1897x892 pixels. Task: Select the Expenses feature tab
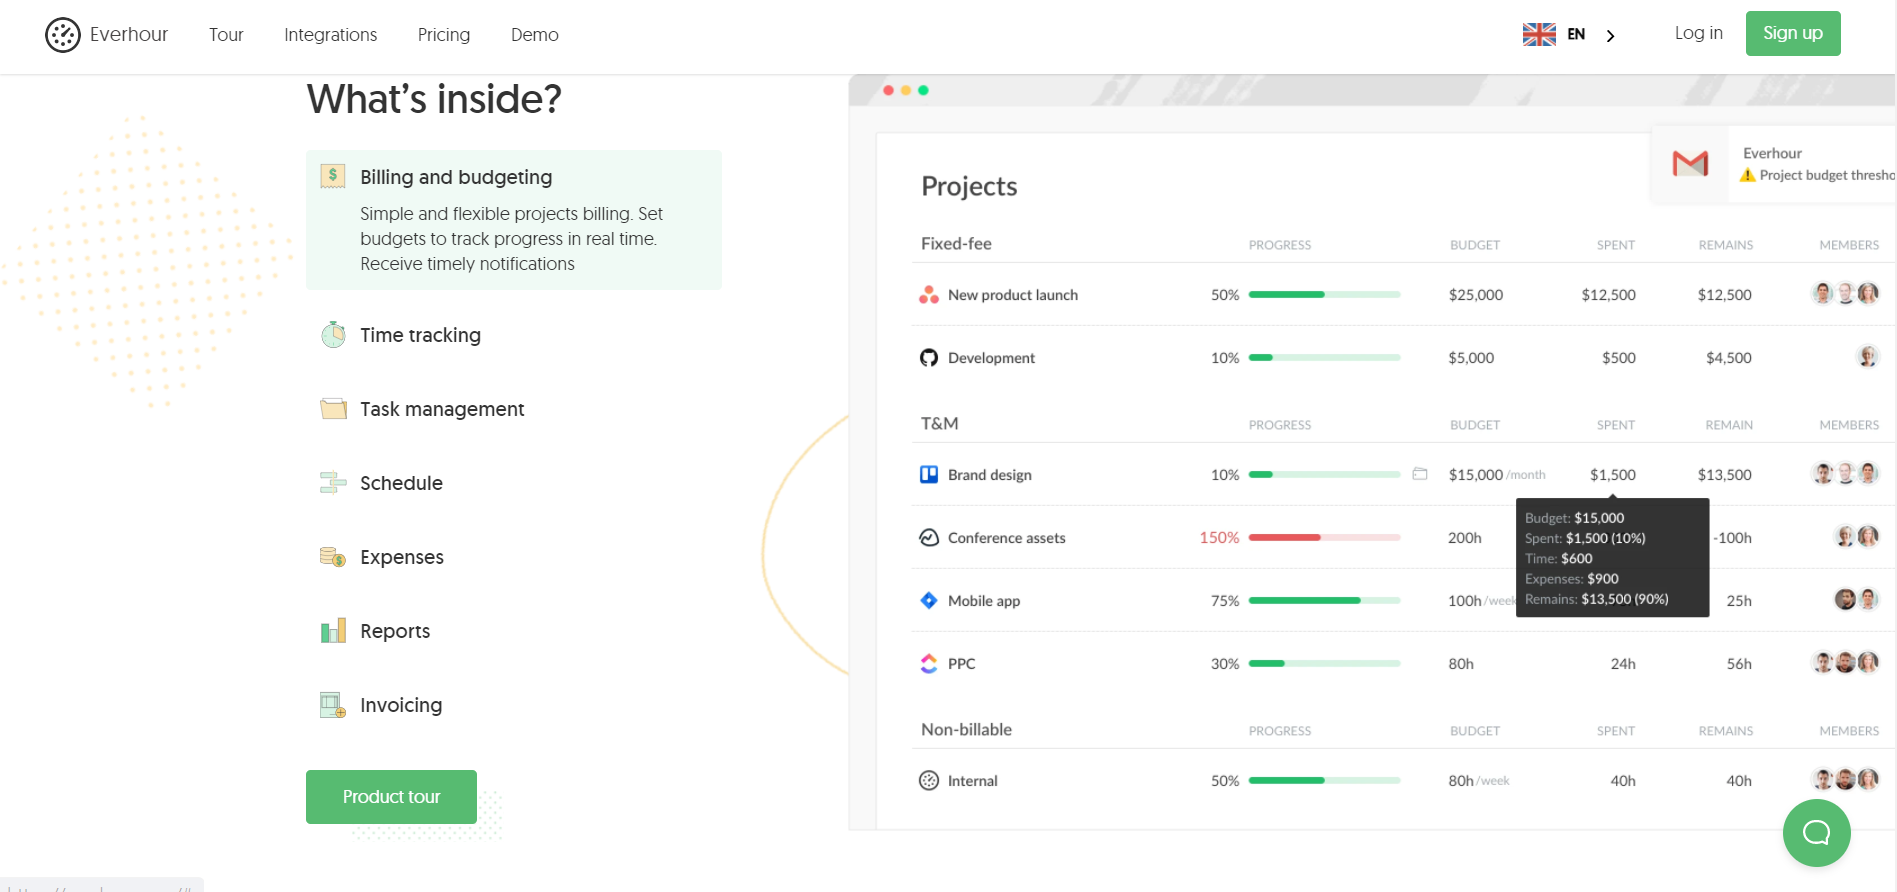pos(402,557)
